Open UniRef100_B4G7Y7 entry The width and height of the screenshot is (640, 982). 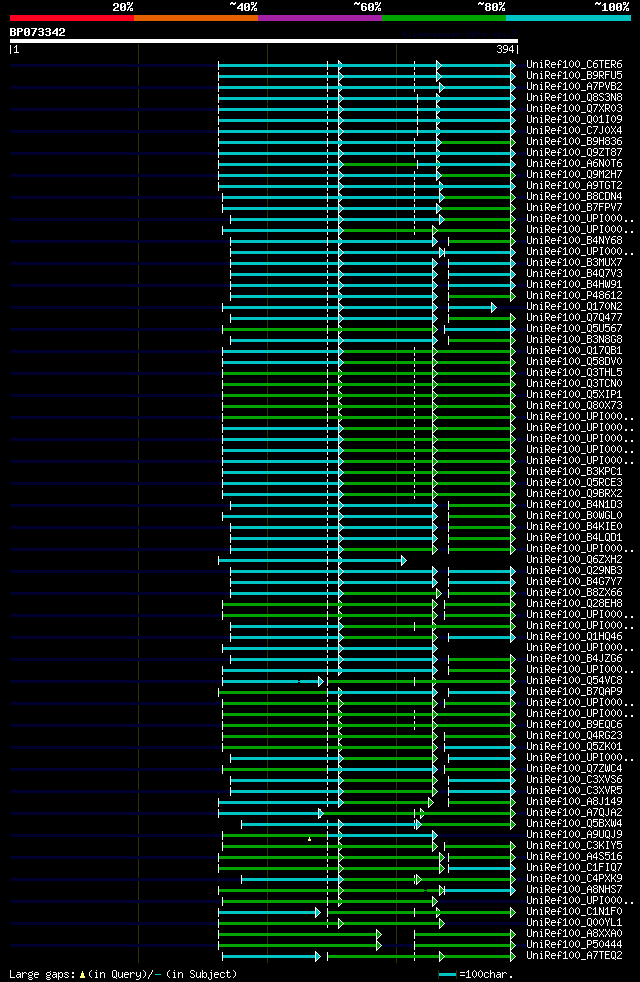coord(574,582)
